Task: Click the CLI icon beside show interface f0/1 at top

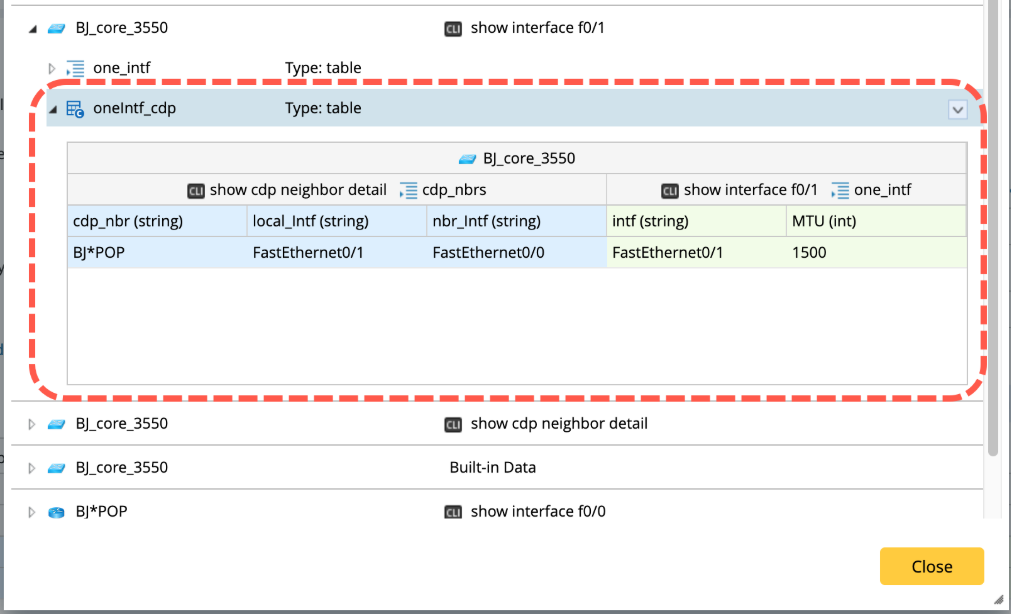Action: 454,29
